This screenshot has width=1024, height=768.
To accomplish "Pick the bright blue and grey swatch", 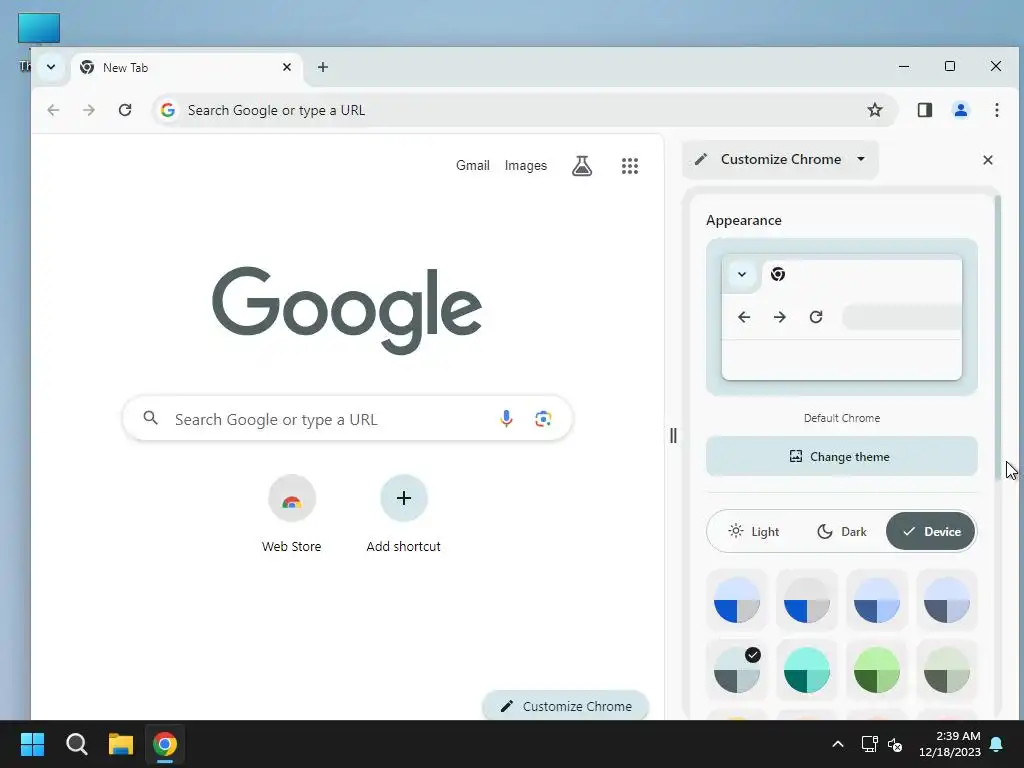I will [737, 600].
